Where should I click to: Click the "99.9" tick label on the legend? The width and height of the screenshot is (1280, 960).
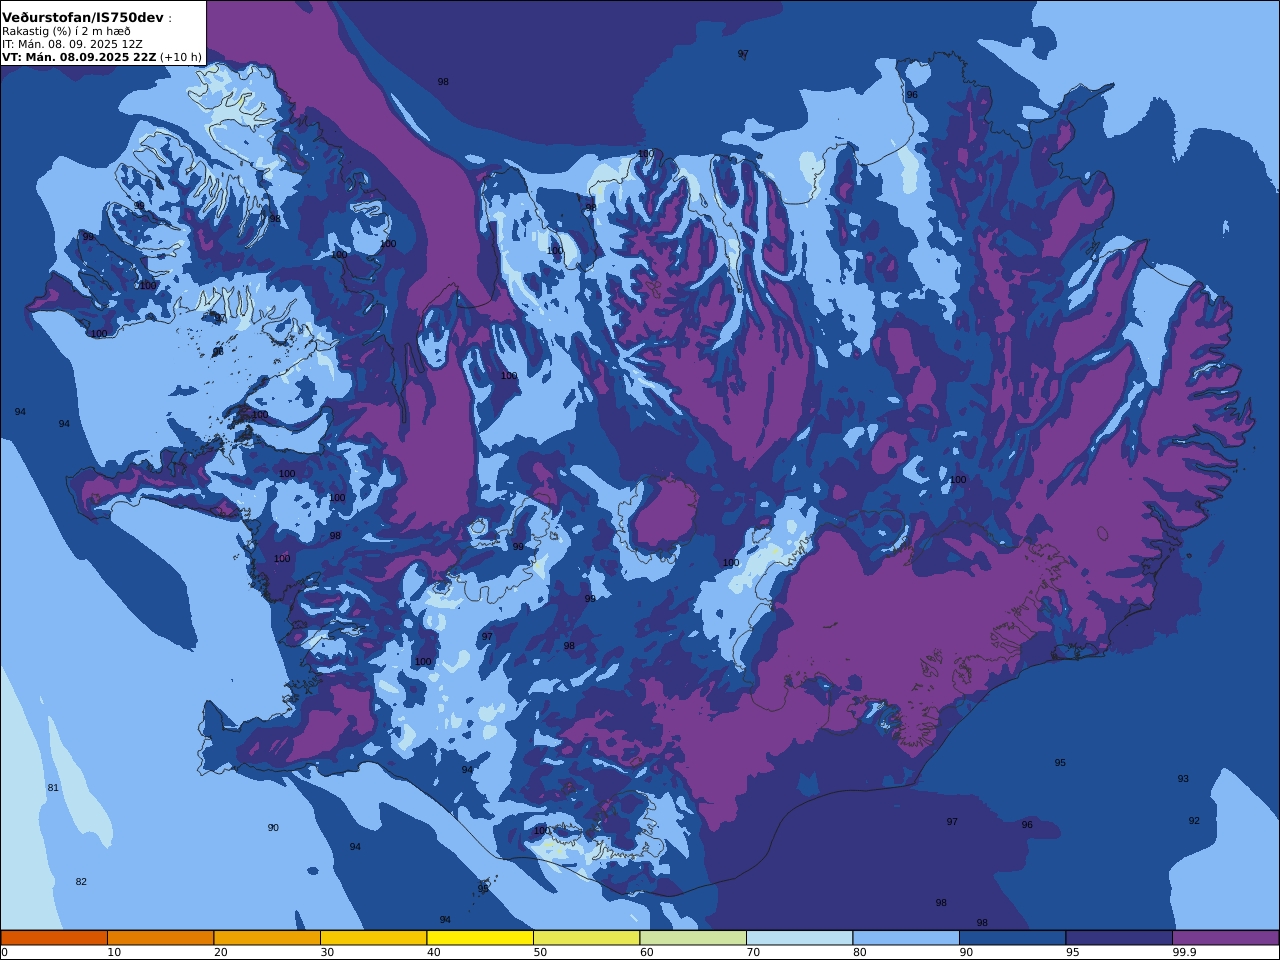[1185, 952]
